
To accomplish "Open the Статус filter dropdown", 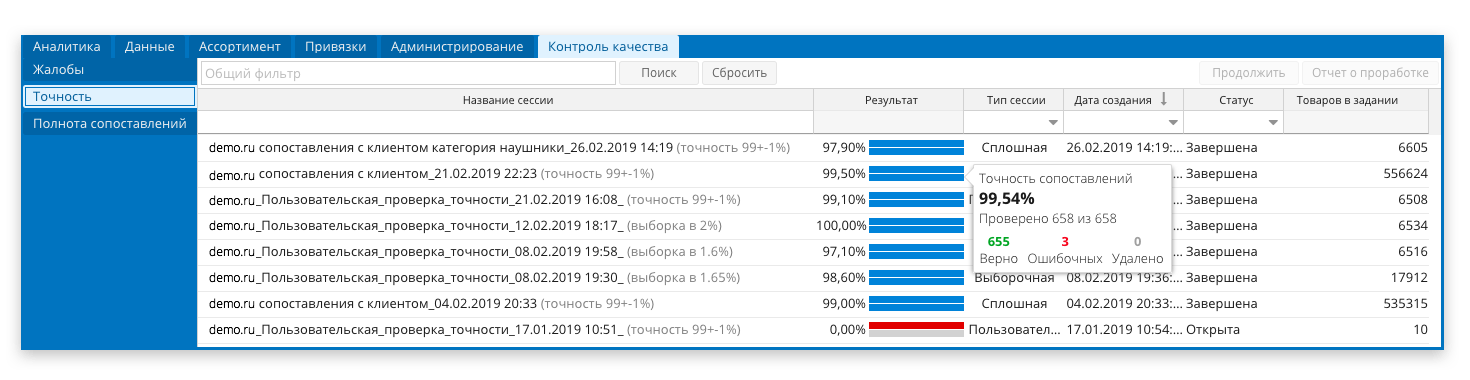I will 1273,122.
